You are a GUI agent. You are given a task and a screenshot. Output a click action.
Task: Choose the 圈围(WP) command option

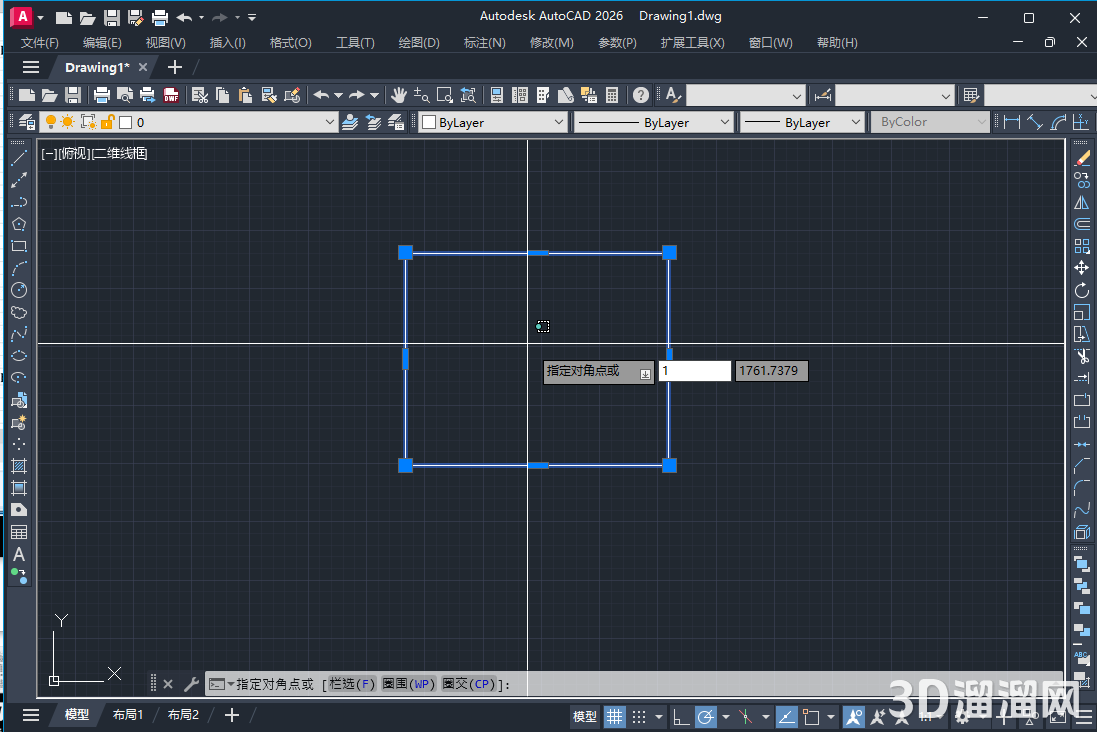409,684
